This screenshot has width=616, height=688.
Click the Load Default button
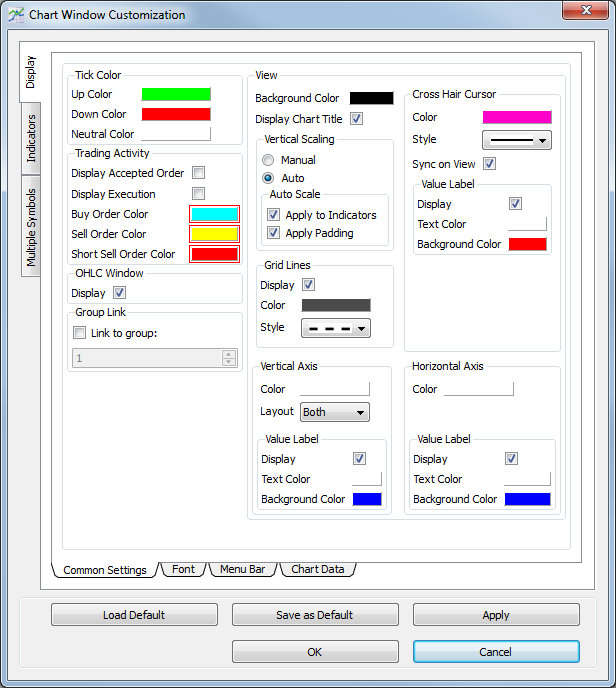coord(134,615)
